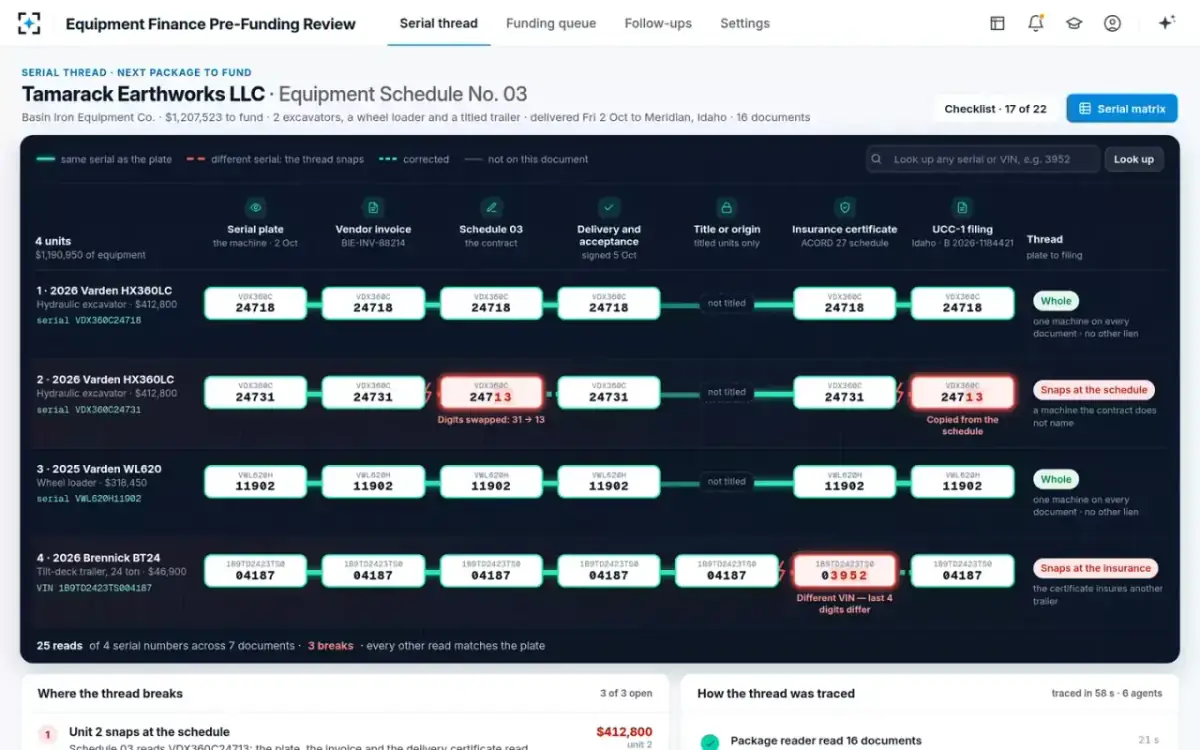Click the lock icon above Title or origin
1200x750 pixels.
[726, 207]
